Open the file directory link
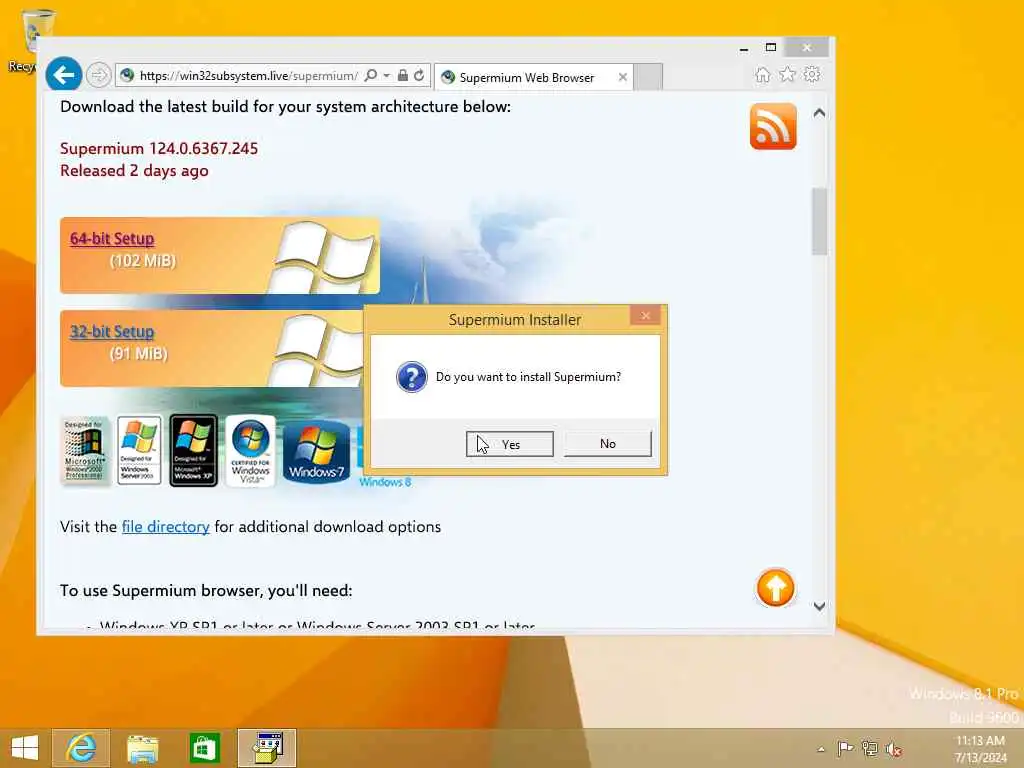 point(166,526)
